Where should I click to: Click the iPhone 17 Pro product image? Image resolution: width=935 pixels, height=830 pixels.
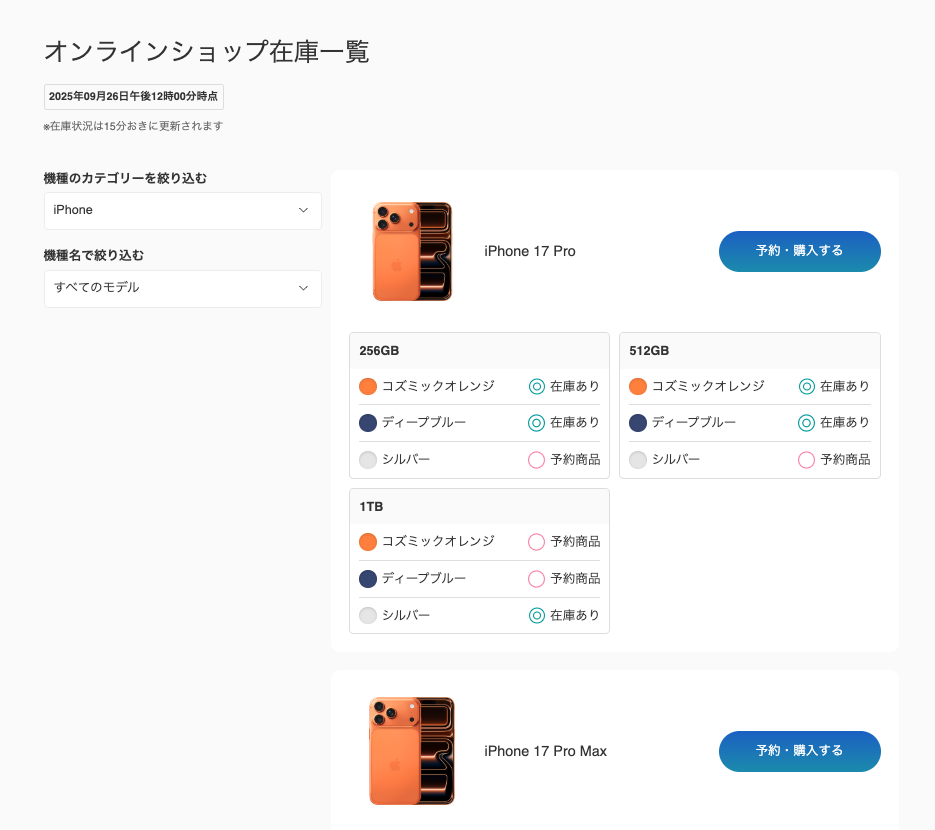412,251
